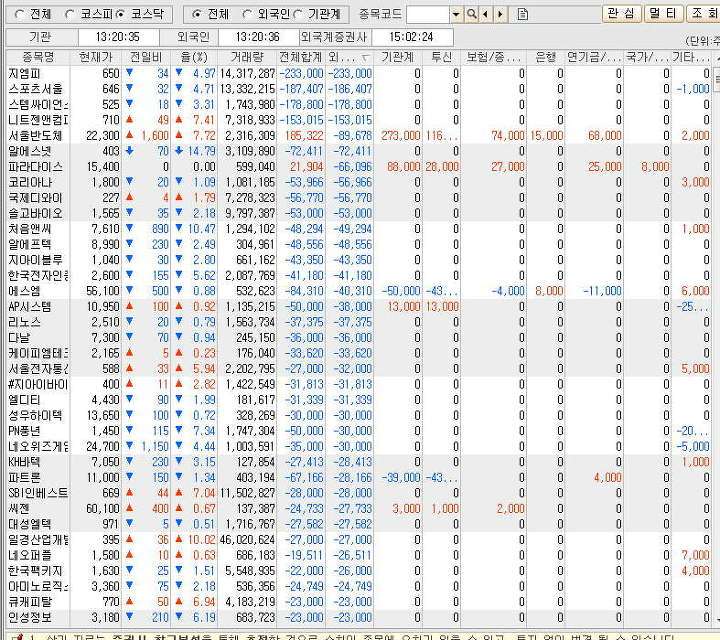720x640 pixels.
Task: Select the 에스엠 stock row
Action: tap(358, 291)
